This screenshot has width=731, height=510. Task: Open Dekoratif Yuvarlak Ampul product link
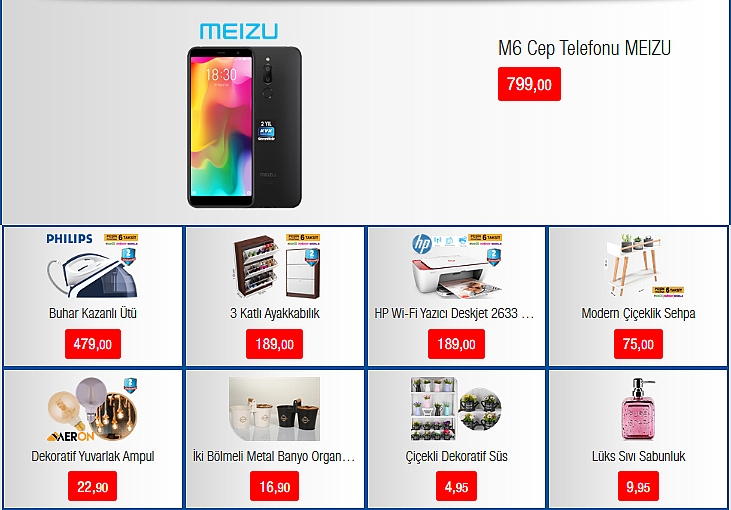coord(93,456)
